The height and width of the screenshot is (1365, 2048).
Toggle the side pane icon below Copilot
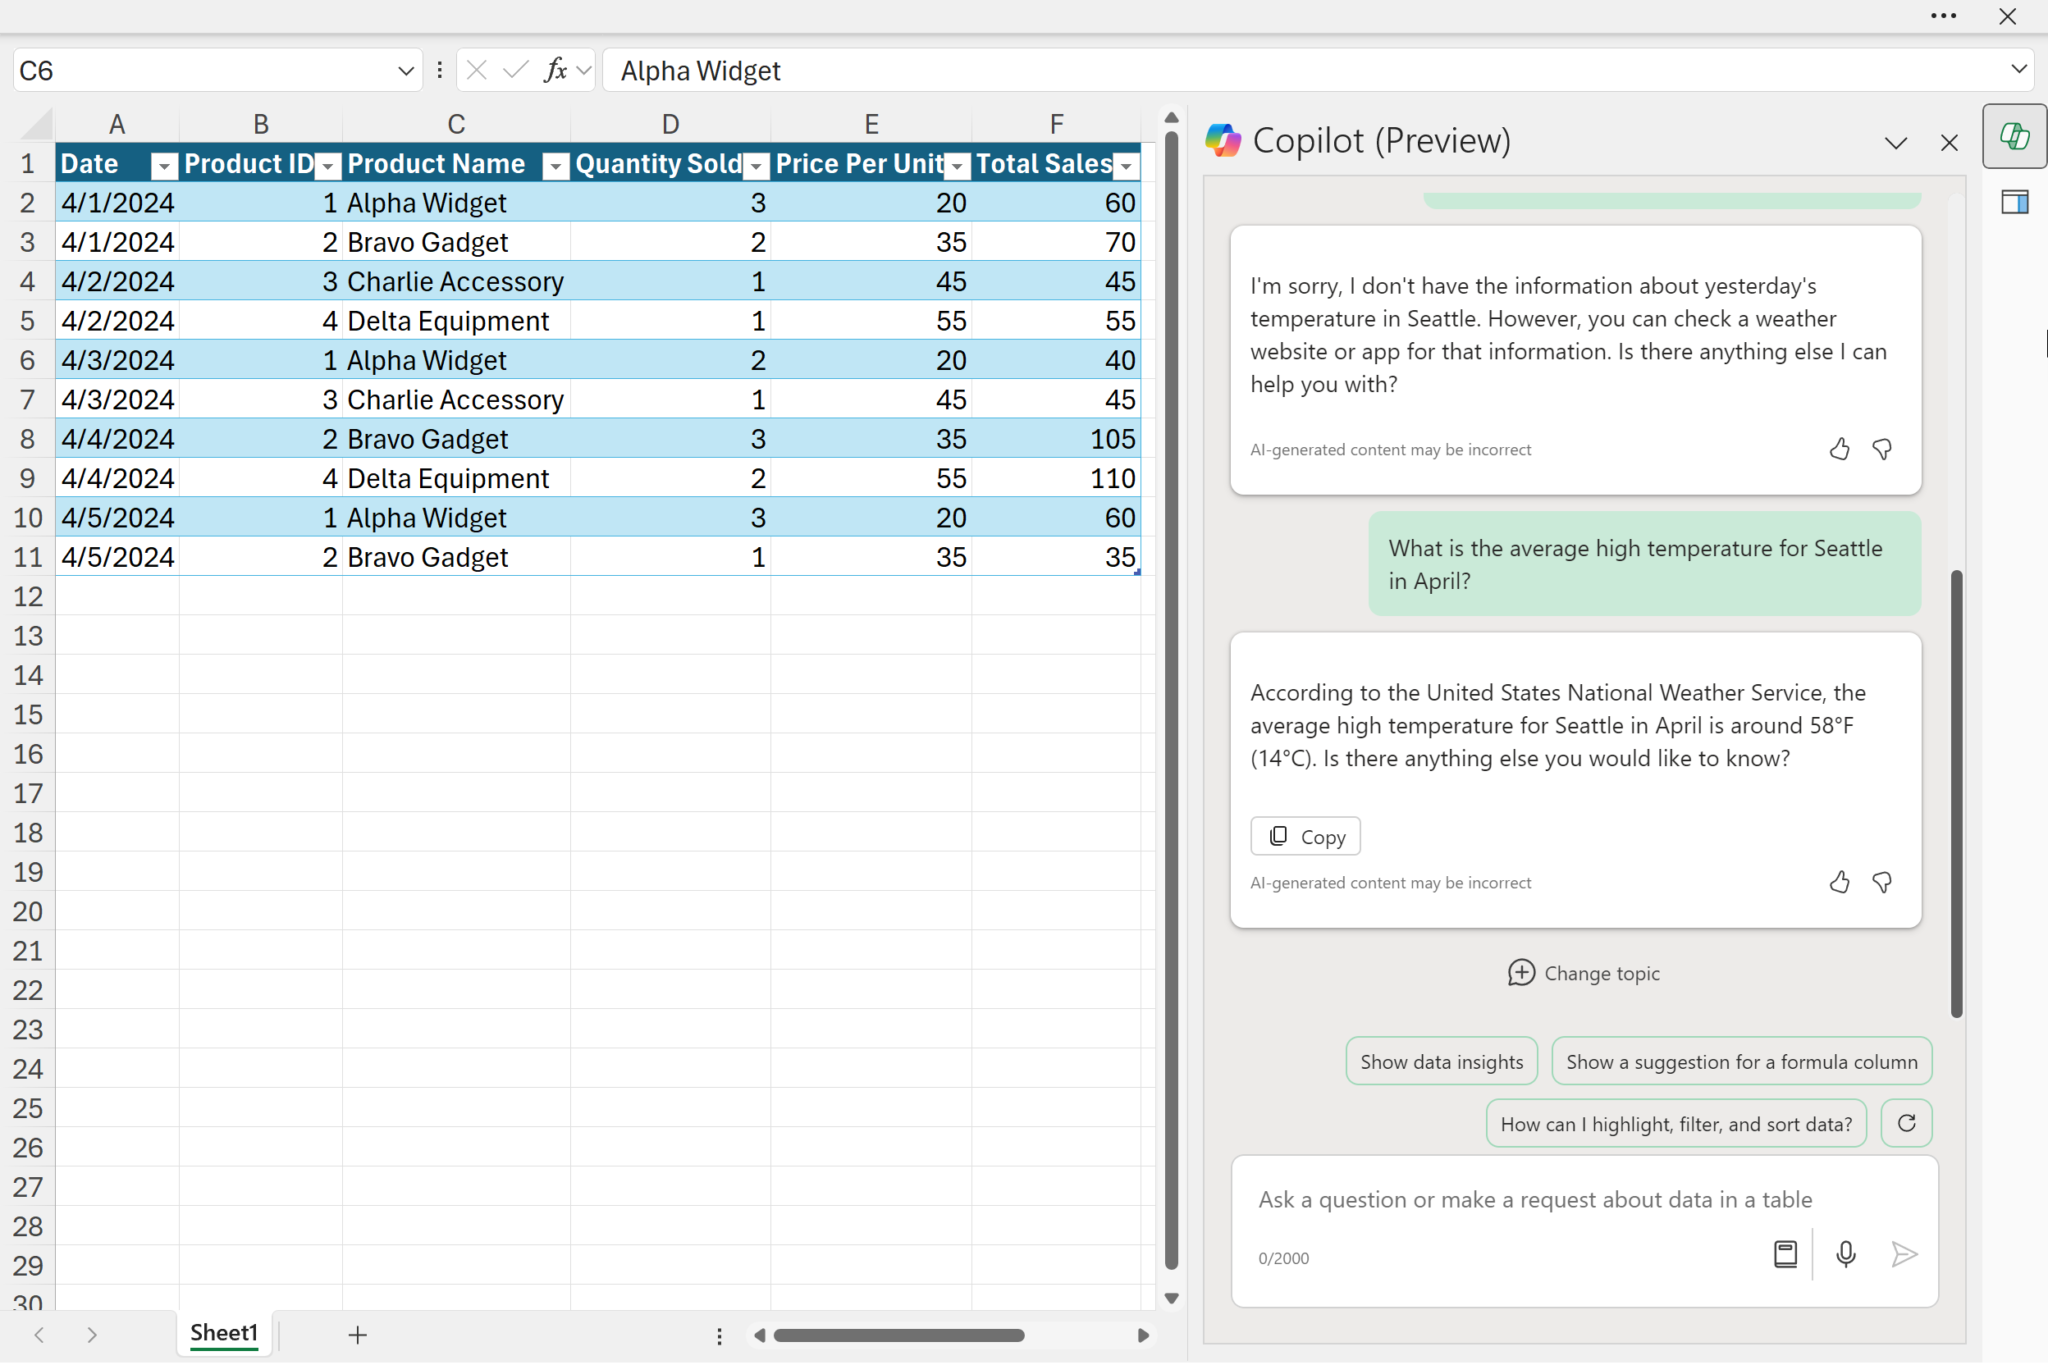[x=2014, y=203]
